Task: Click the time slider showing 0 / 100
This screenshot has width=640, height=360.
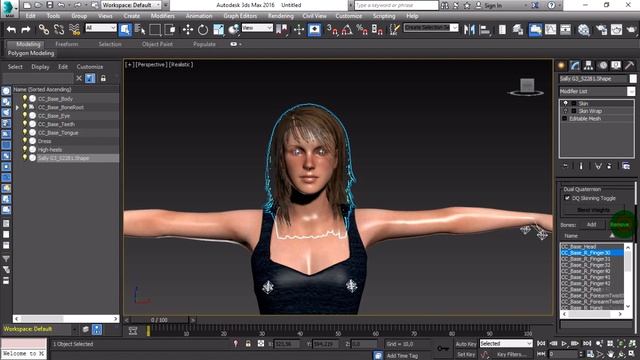Action: [x=159, y=320]
